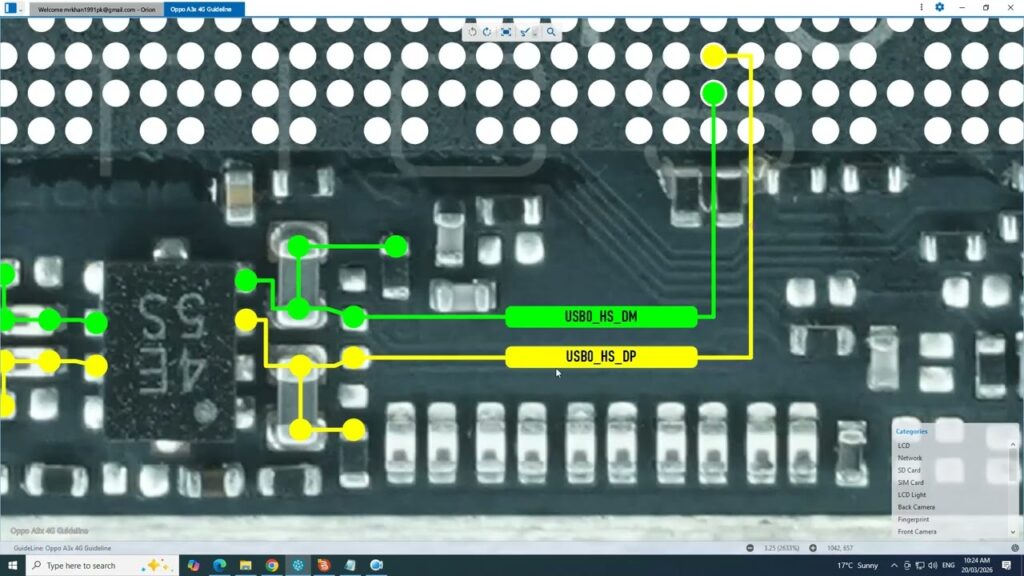The image size is (1024, 576).
Task: Choose Back Camera in Categories list
Action: tap(916, 507)
